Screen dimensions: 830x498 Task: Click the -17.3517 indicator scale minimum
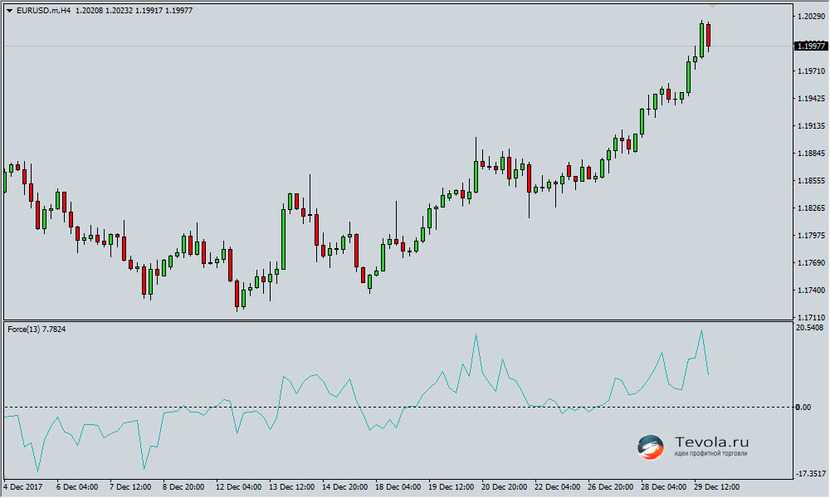[809, 474]
